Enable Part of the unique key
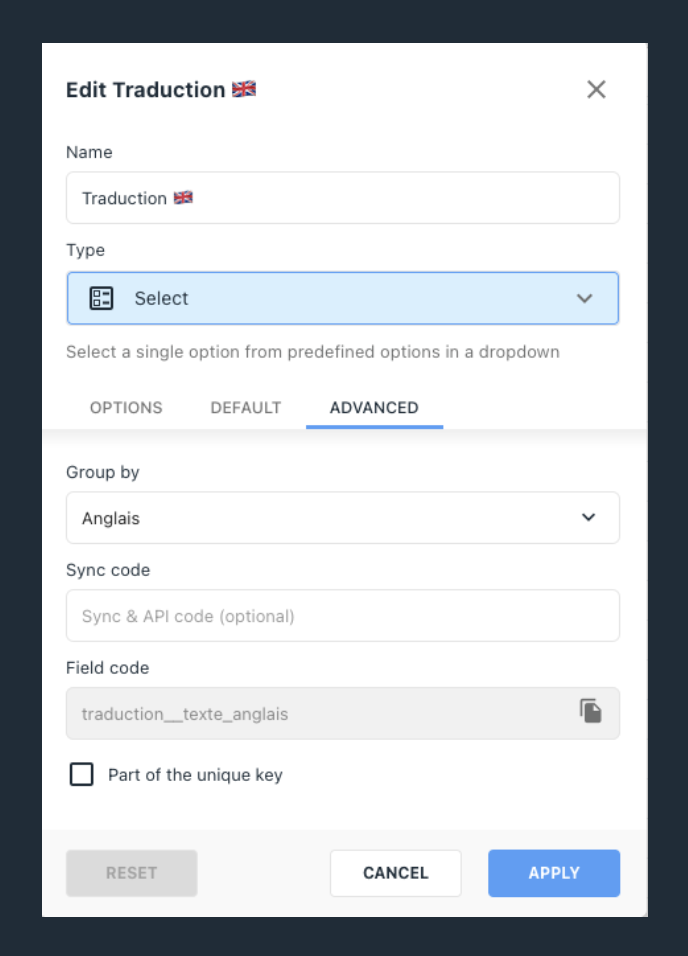688x956 pixels. coord(82,774)
